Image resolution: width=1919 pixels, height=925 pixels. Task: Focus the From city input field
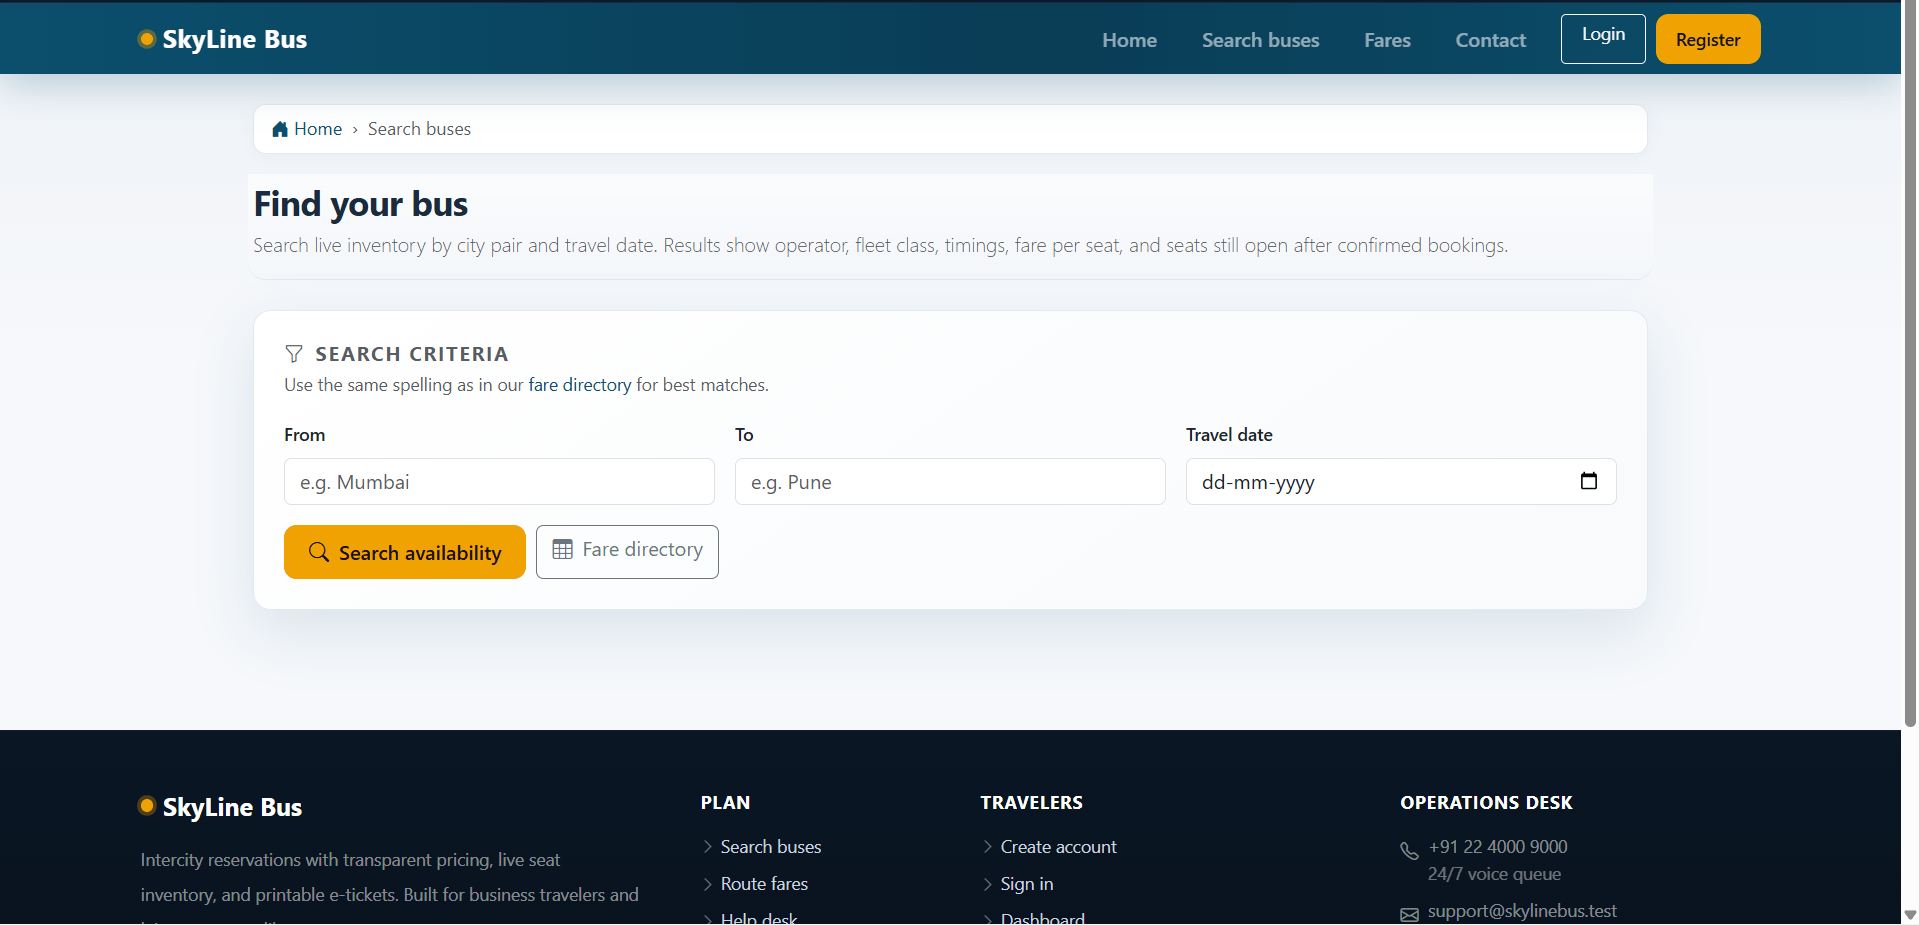(x=499, y=482)
